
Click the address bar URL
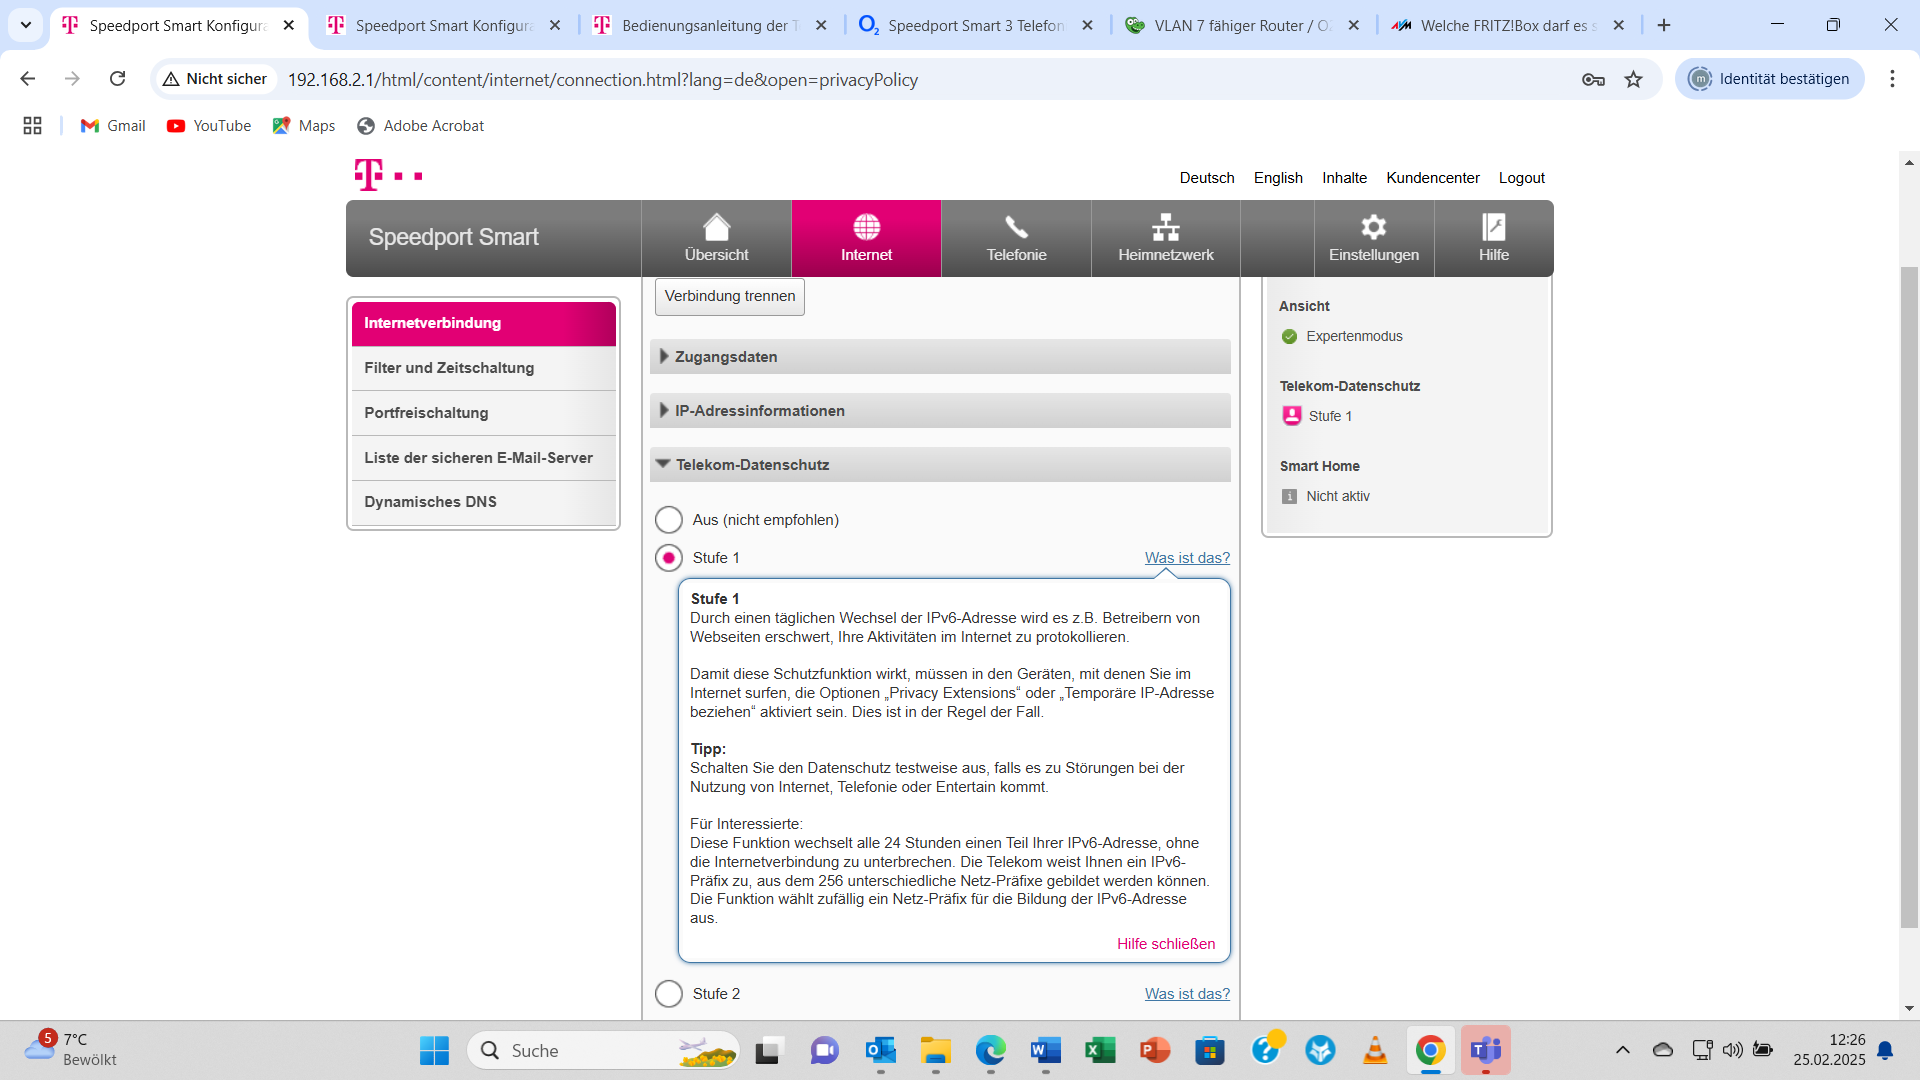[603, 79]
